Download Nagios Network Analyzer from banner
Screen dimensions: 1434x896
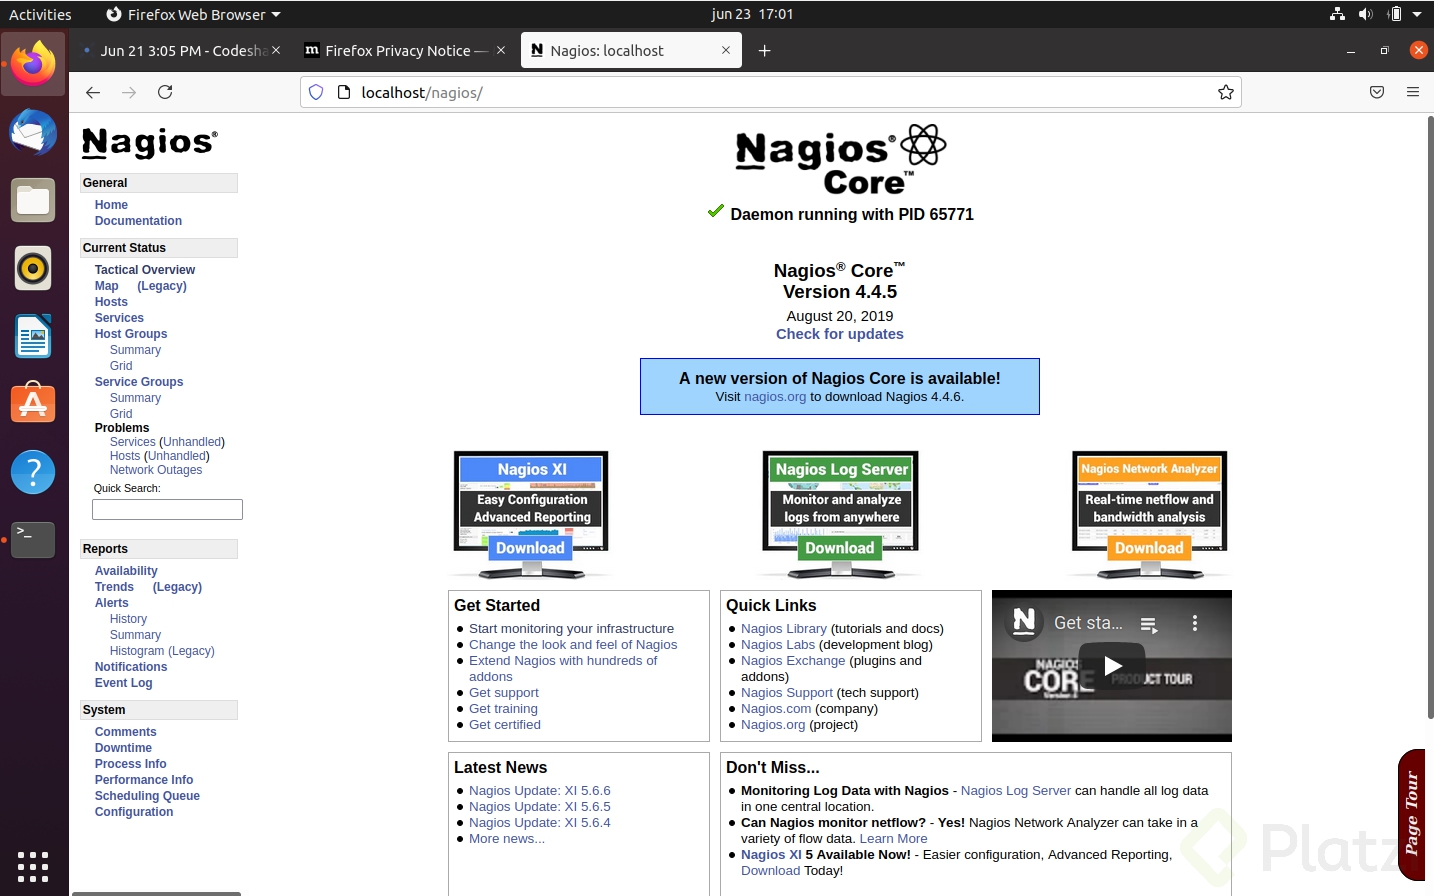pos(1149,548)
